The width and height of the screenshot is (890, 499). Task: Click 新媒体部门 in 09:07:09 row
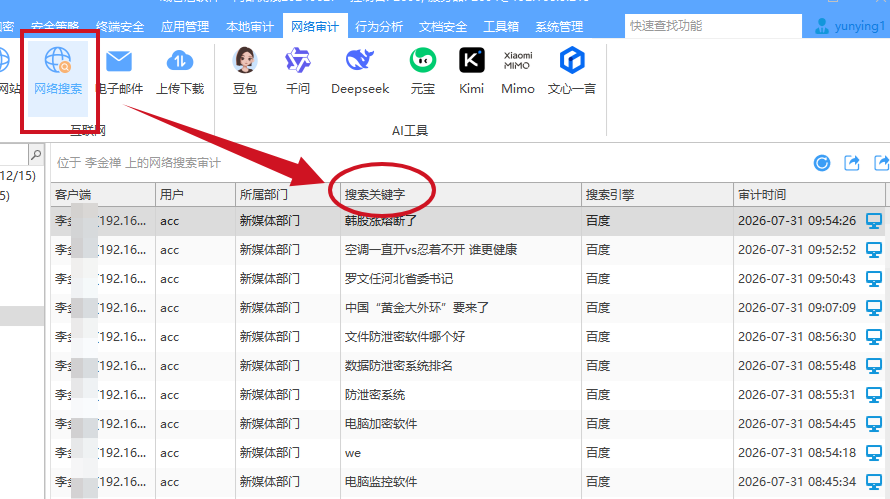pos(270,308)
